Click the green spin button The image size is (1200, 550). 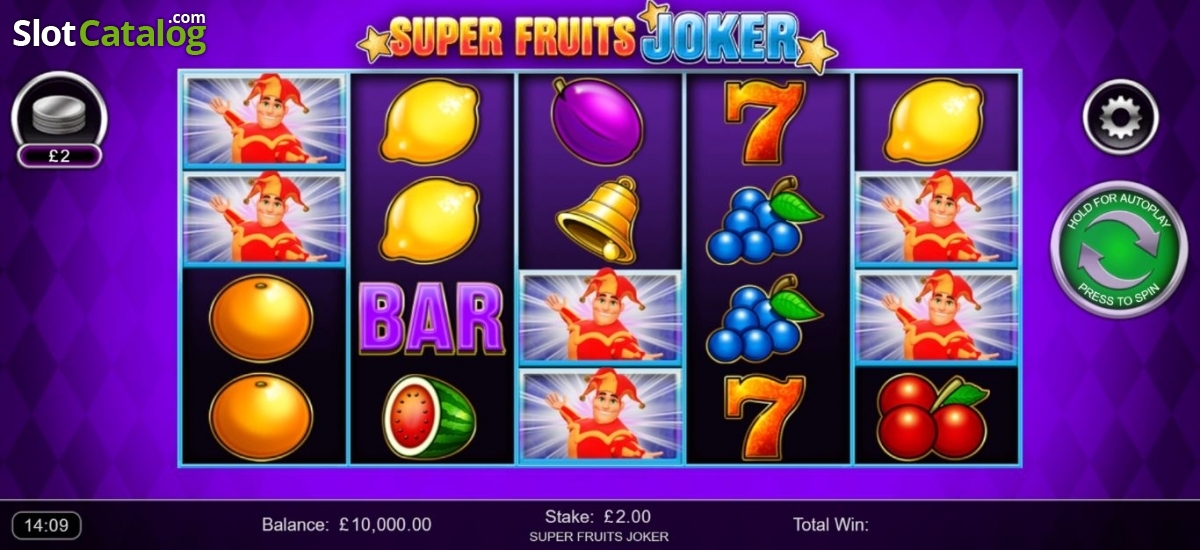click(x=1117, y=250)
